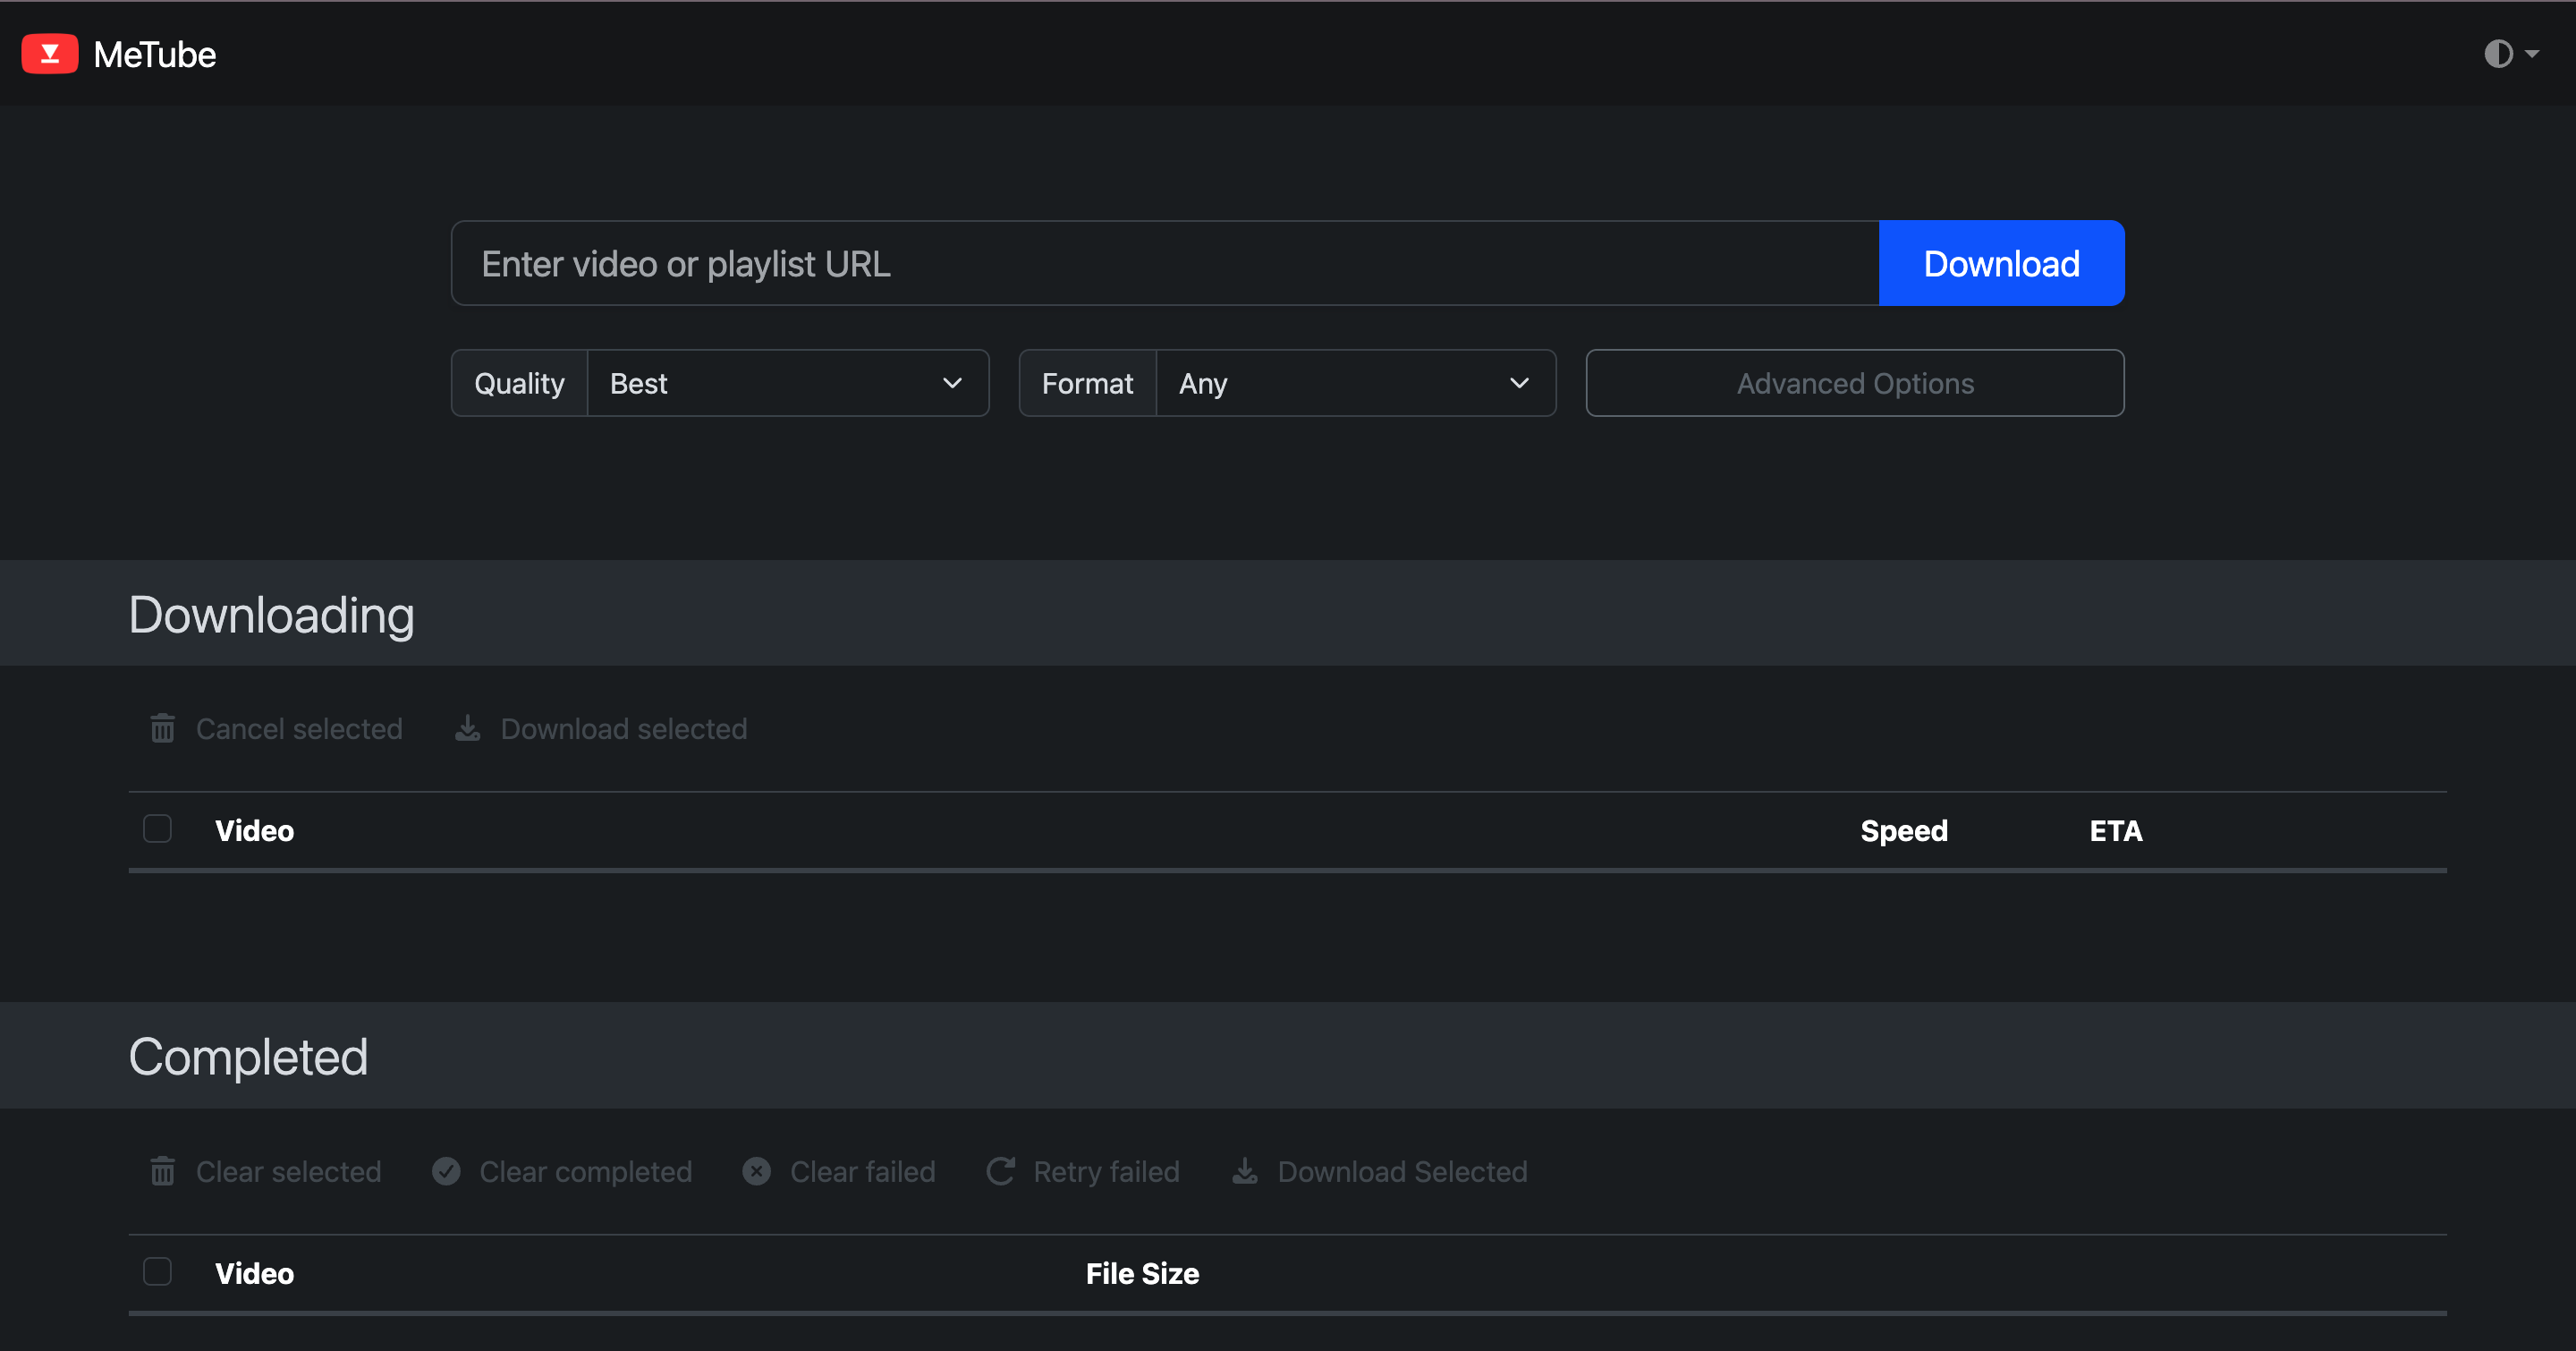Select the MeTube title to go home
2576x1351 pixels.
coord(154,54)
